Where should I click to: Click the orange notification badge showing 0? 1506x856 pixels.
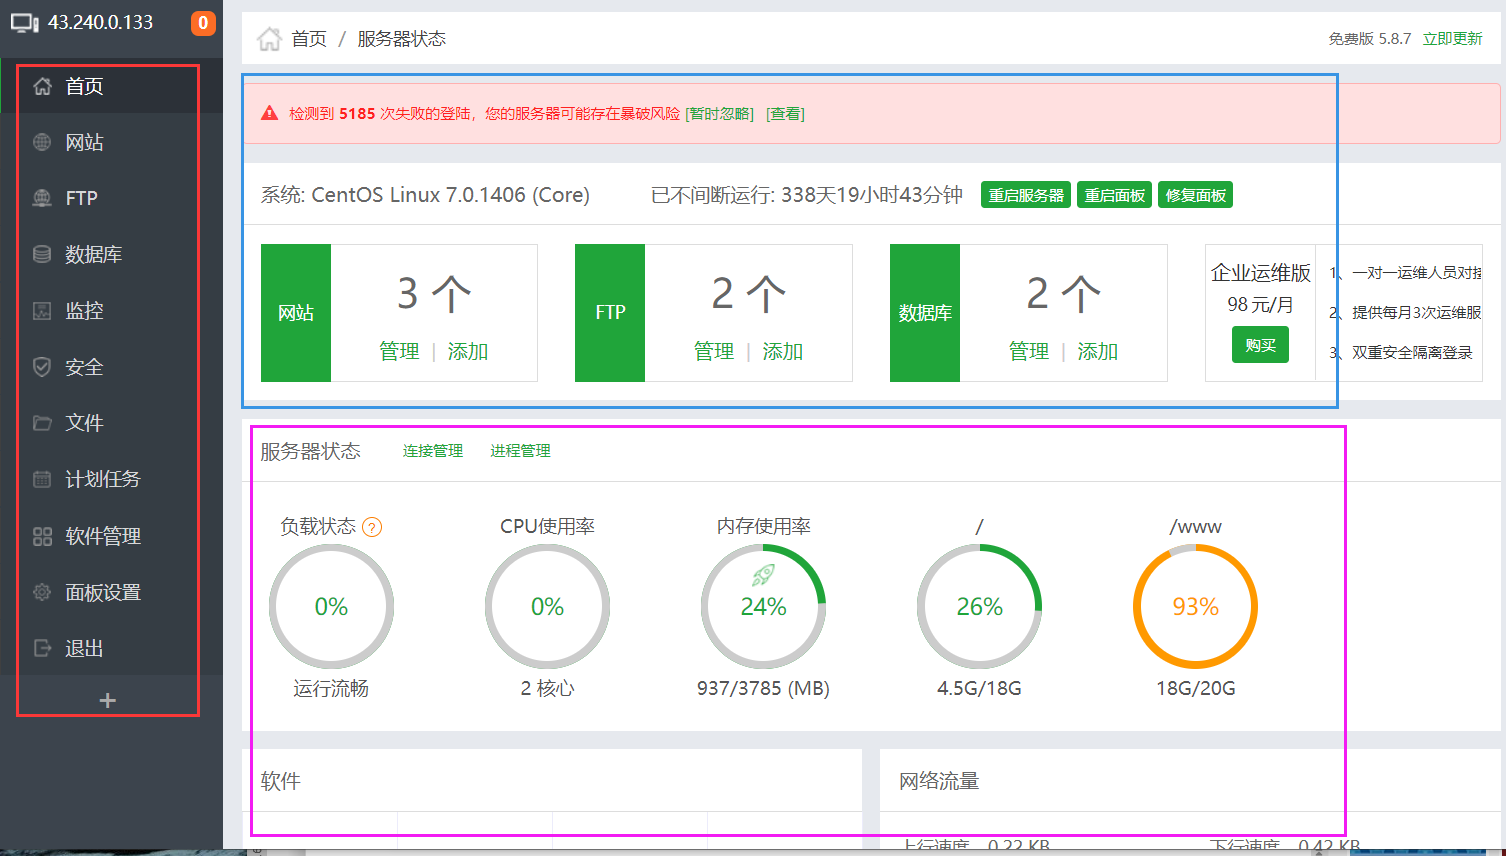[203, 22]
